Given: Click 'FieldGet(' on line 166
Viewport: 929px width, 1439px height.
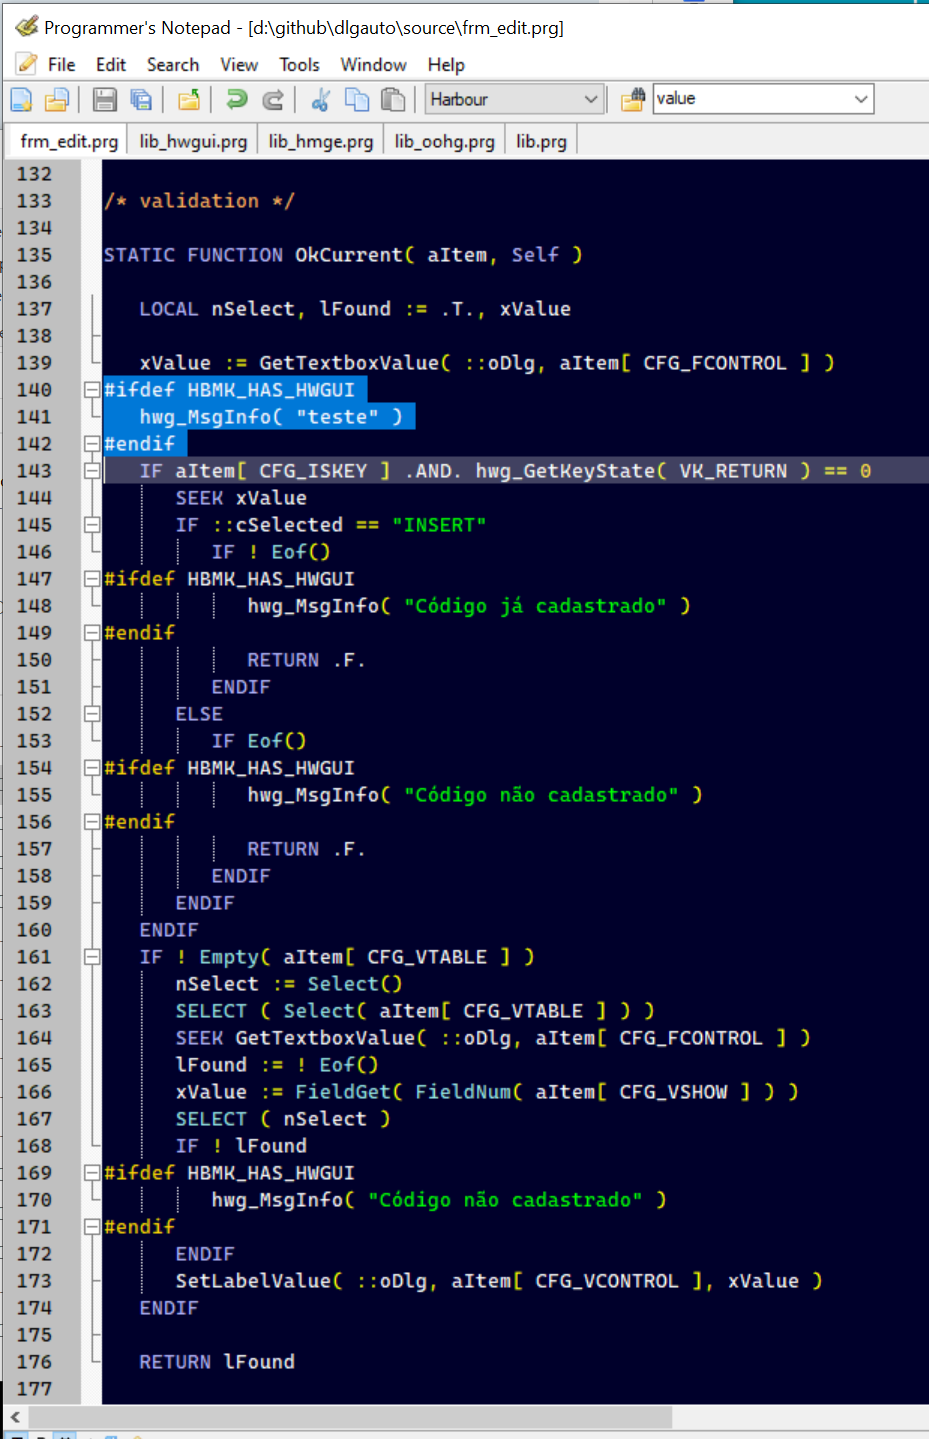Looking at the screenshot, I should pos(349,1092).
